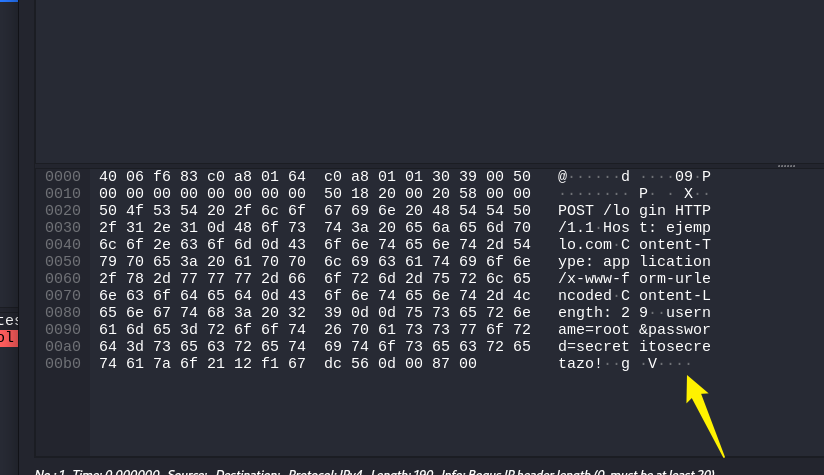Click the red highlighted item at left edge

point(9,338)
